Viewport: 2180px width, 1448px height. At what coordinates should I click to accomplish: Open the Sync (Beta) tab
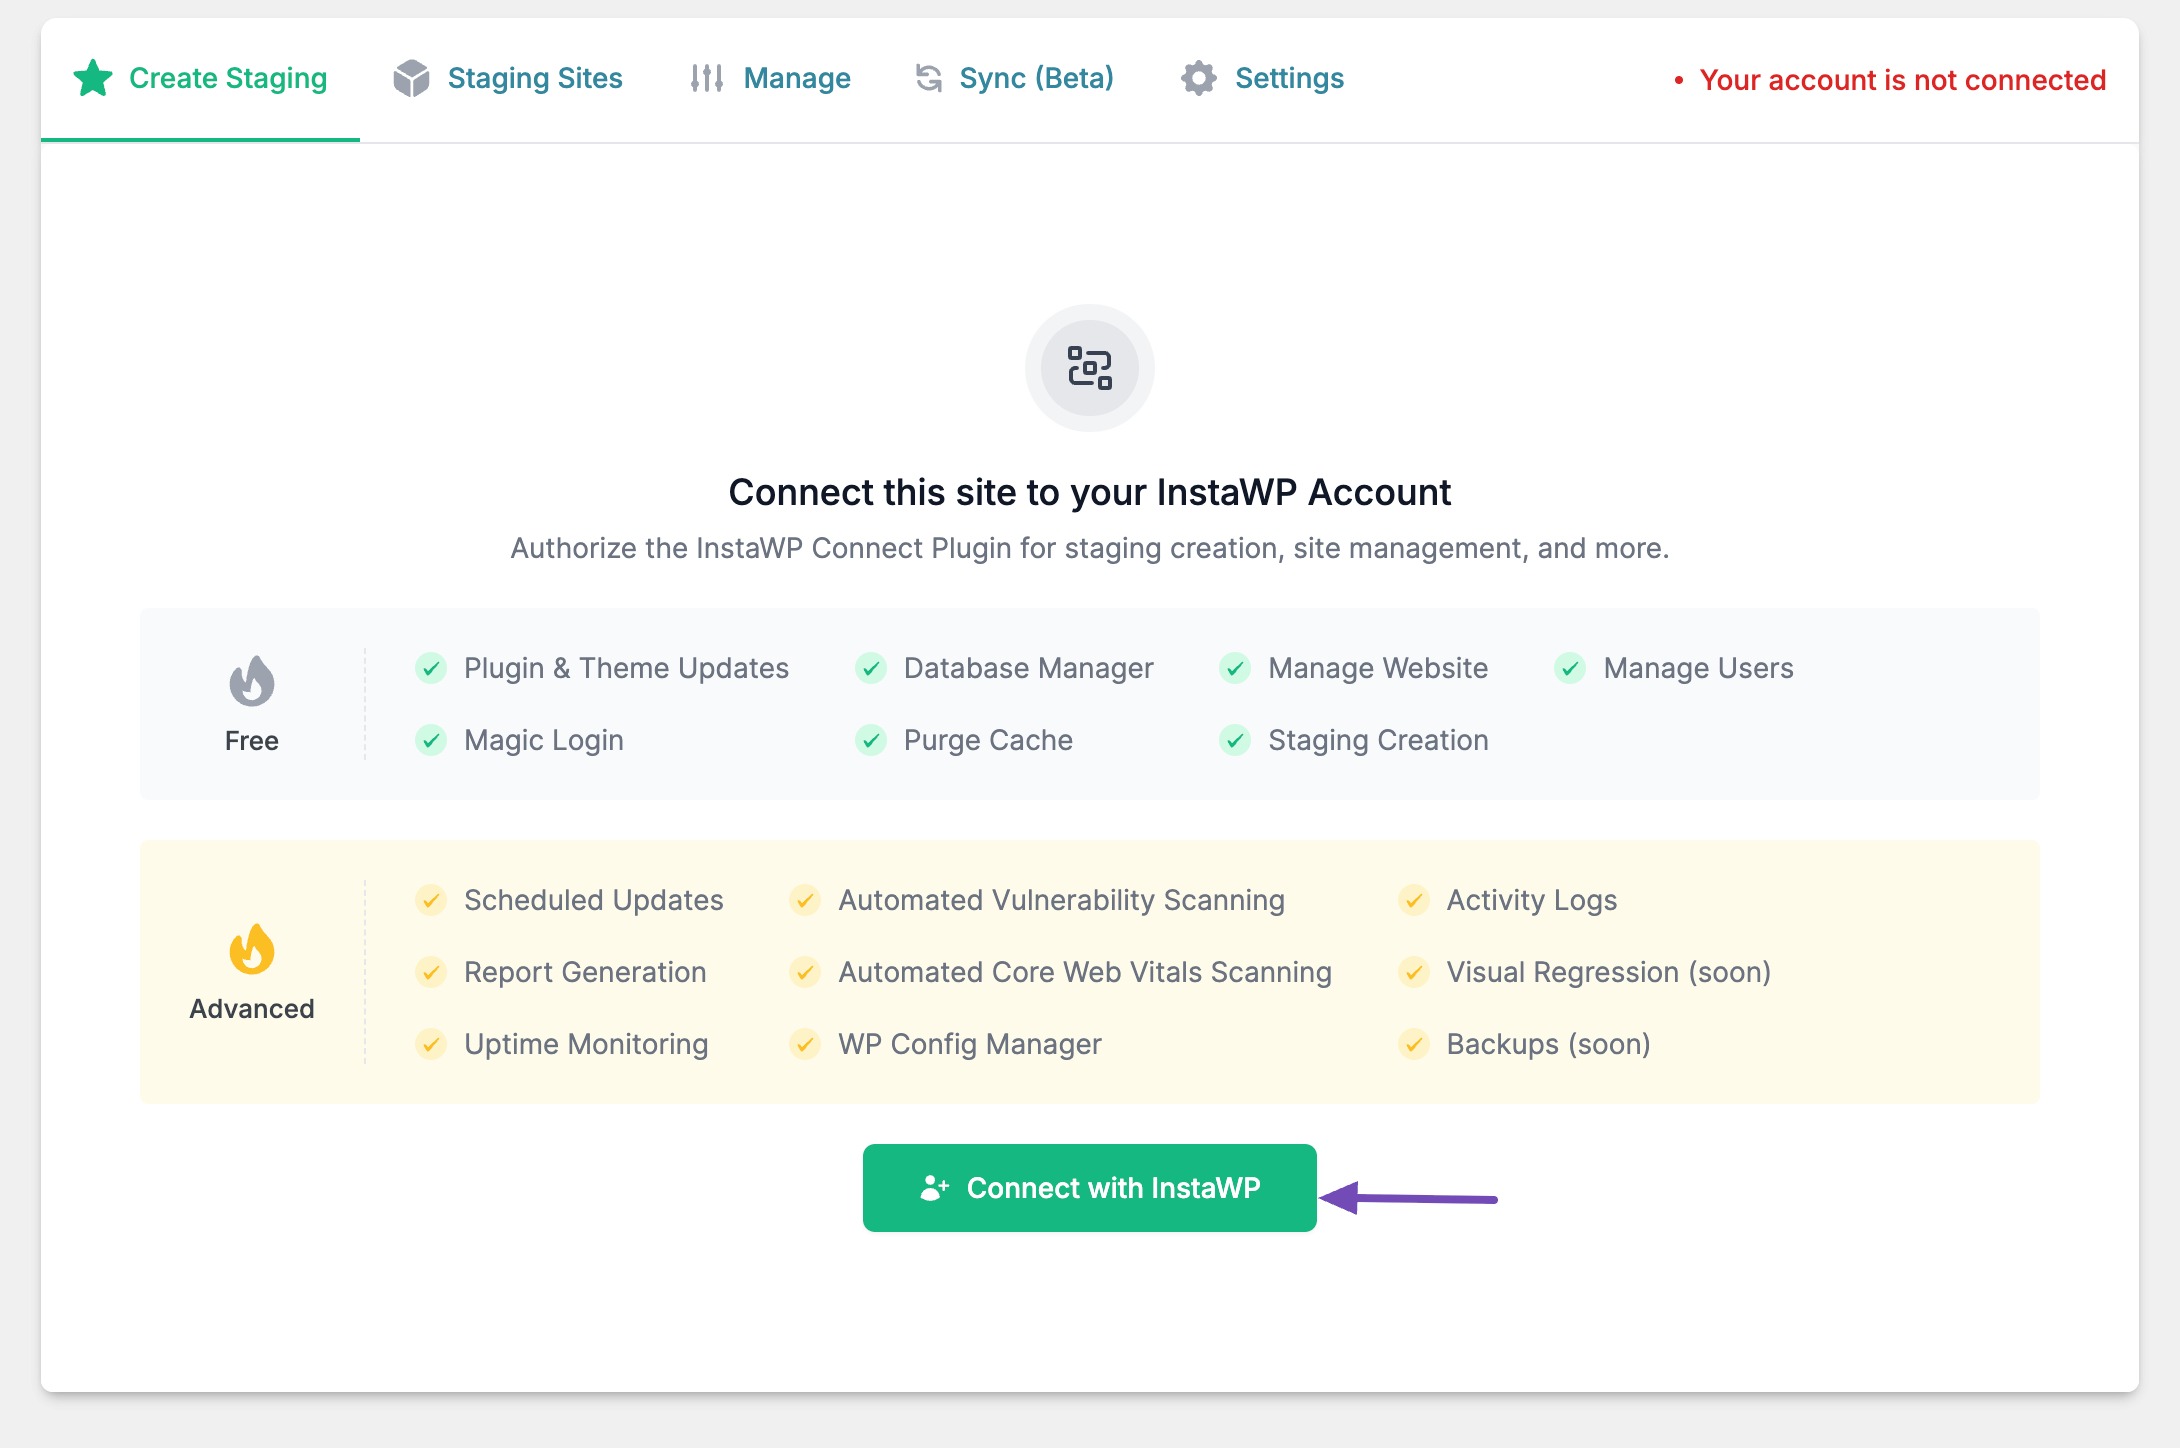click(1036, 78)
